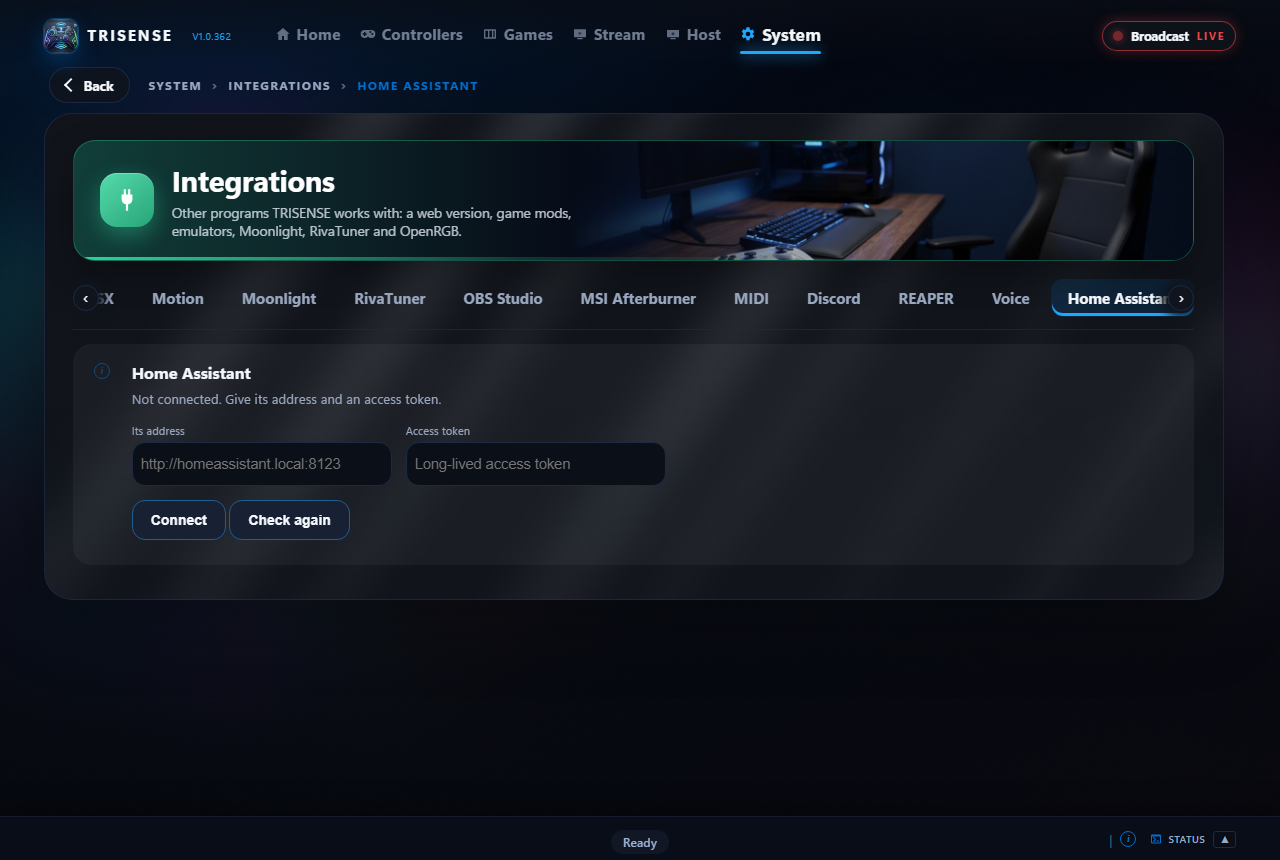Show earlier integration tabs on the left
The height and width of the screenshot is (860, 1280).
pyautogui.click(x=86, y=298)
